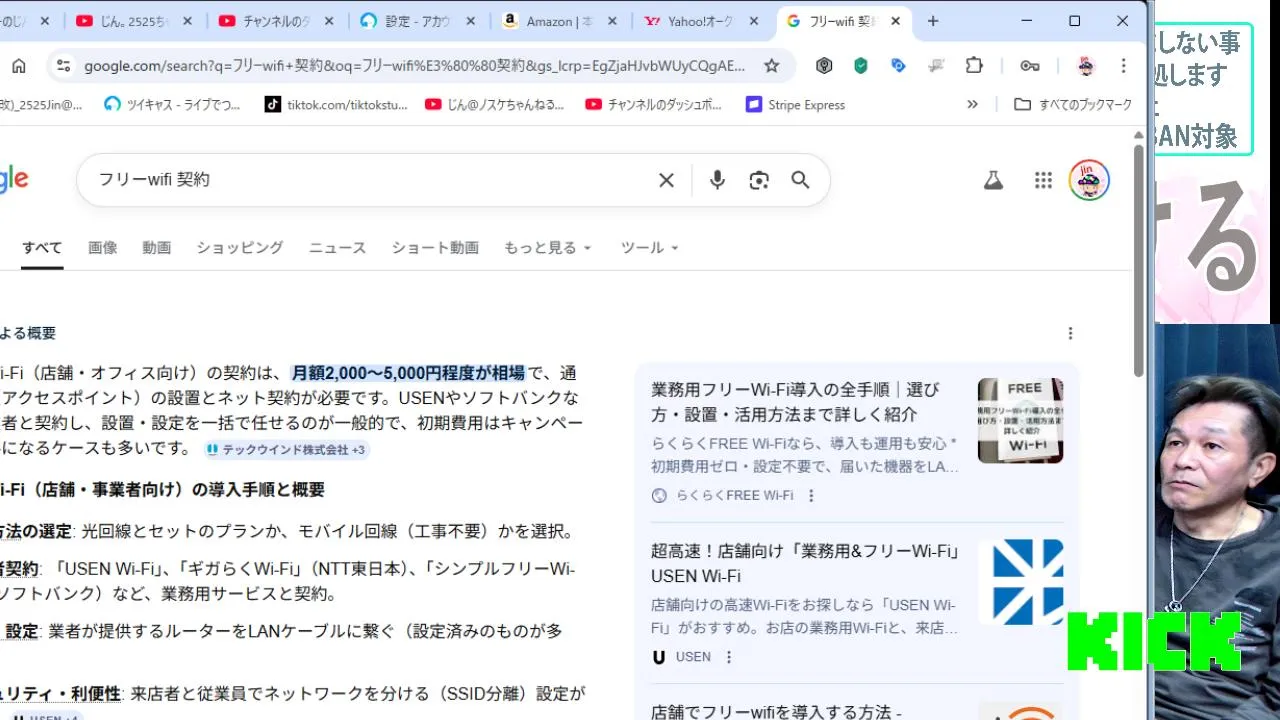The width and height of the screenshot is (1280, 720).
Task: Open site information icon in address bar
Action: (x=63, y=66)
